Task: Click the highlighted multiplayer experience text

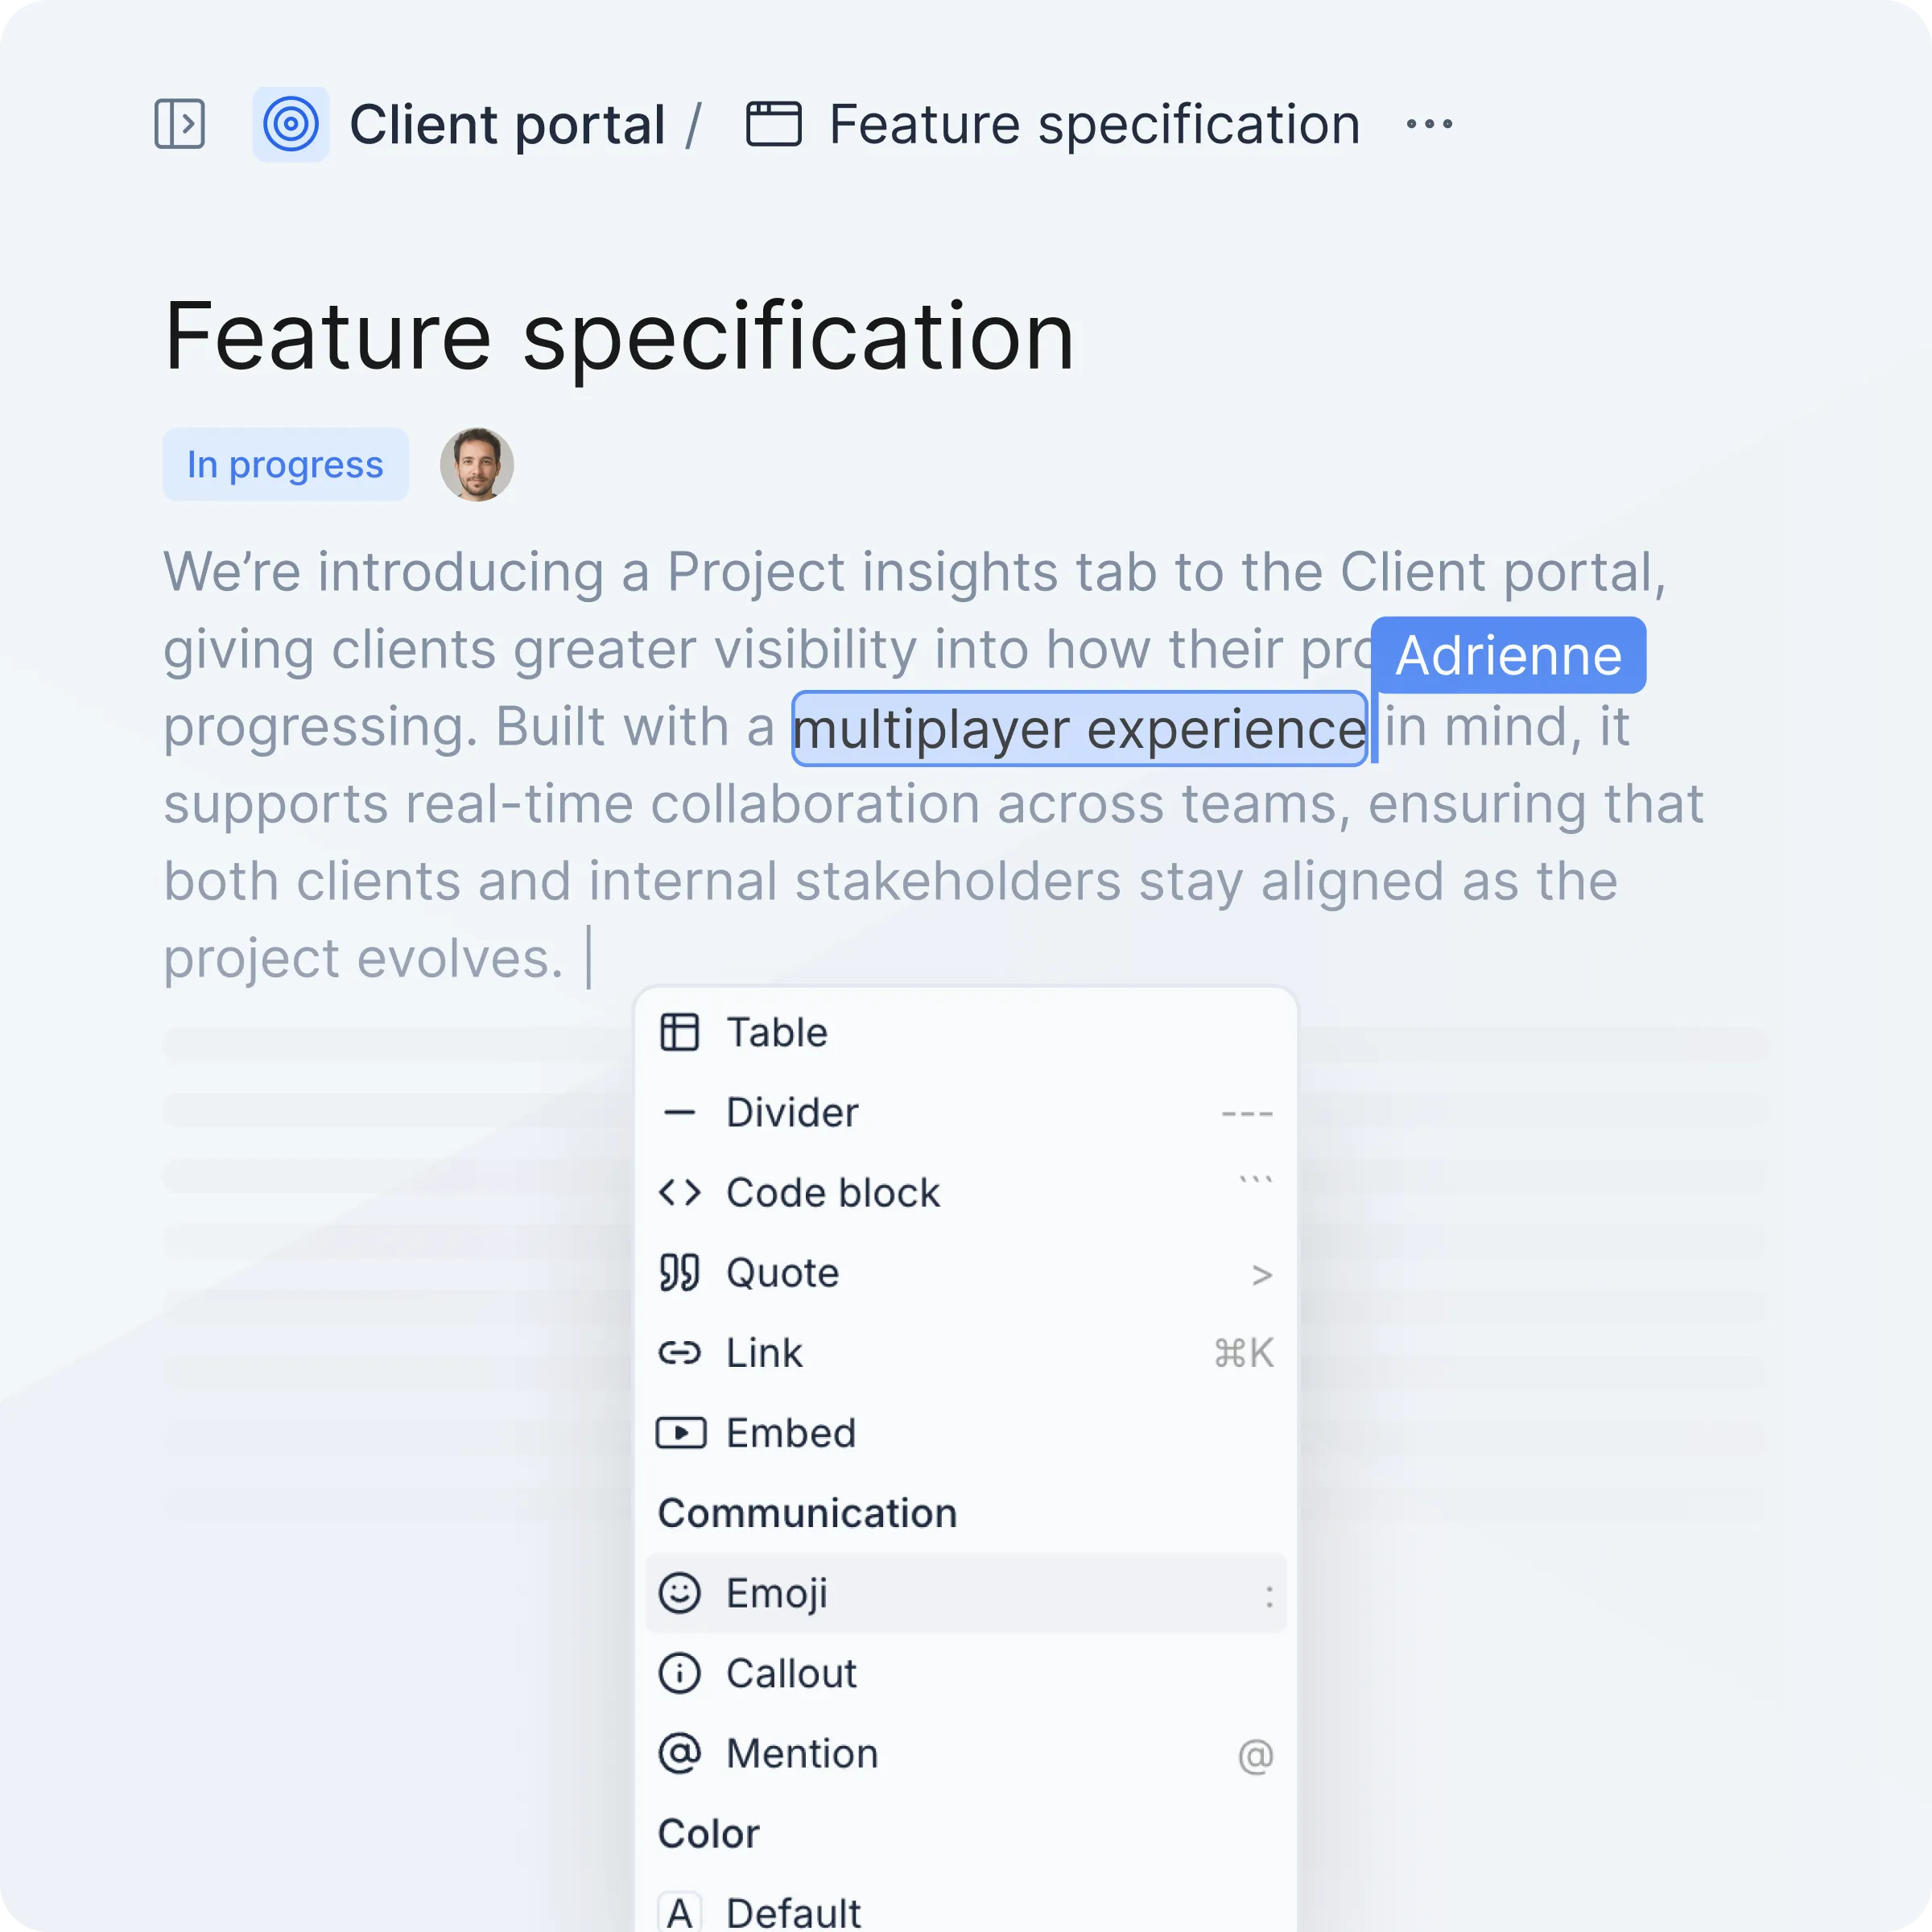Action: click(1078, 728)
